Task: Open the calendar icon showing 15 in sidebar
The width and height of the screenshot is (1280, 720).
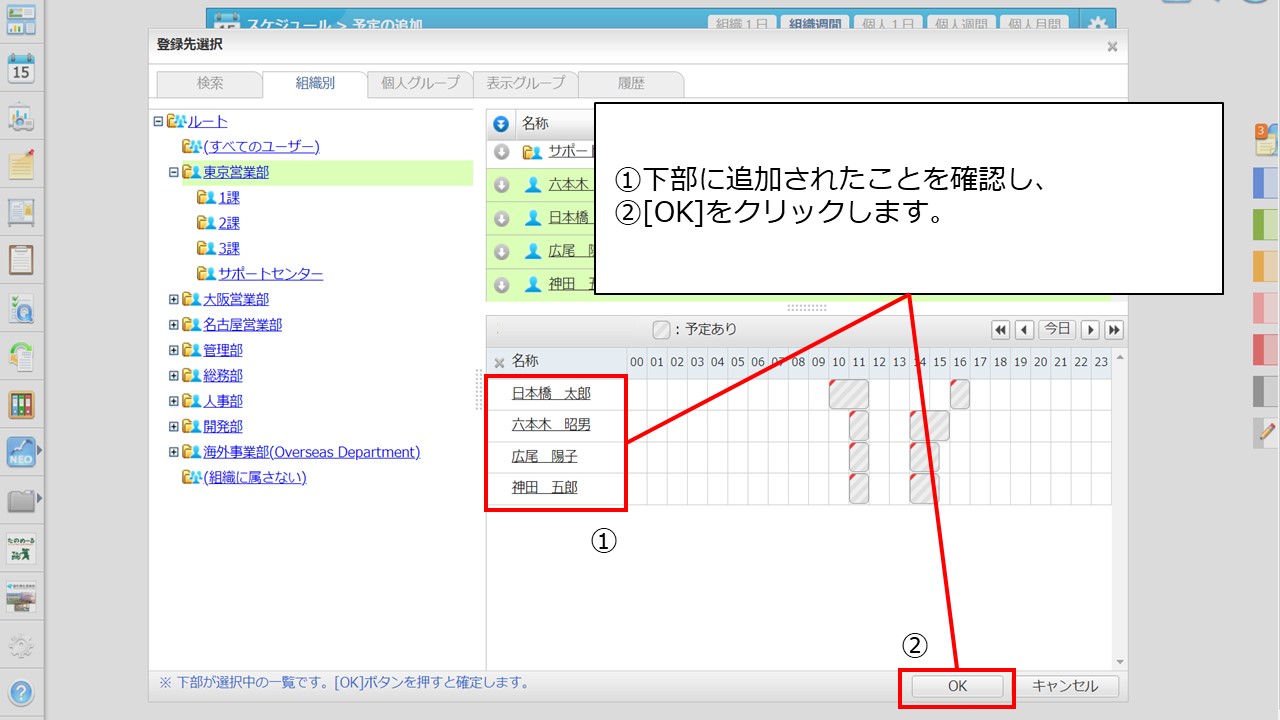Action: [21, 69]
